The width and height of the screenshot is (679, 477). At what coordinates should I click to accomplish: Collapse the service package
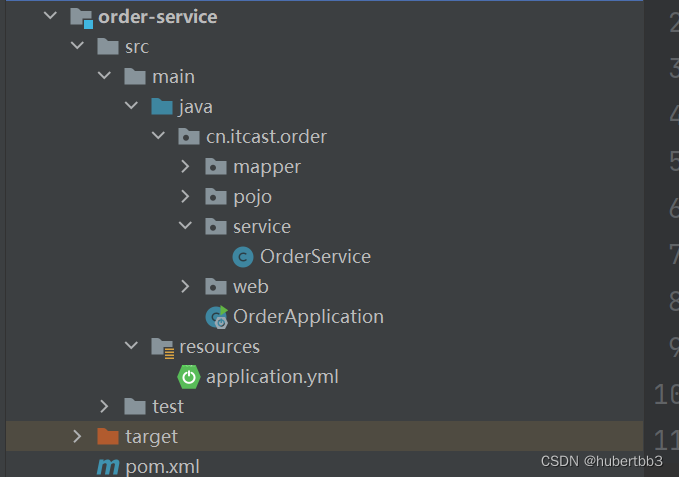pos(185,225)
